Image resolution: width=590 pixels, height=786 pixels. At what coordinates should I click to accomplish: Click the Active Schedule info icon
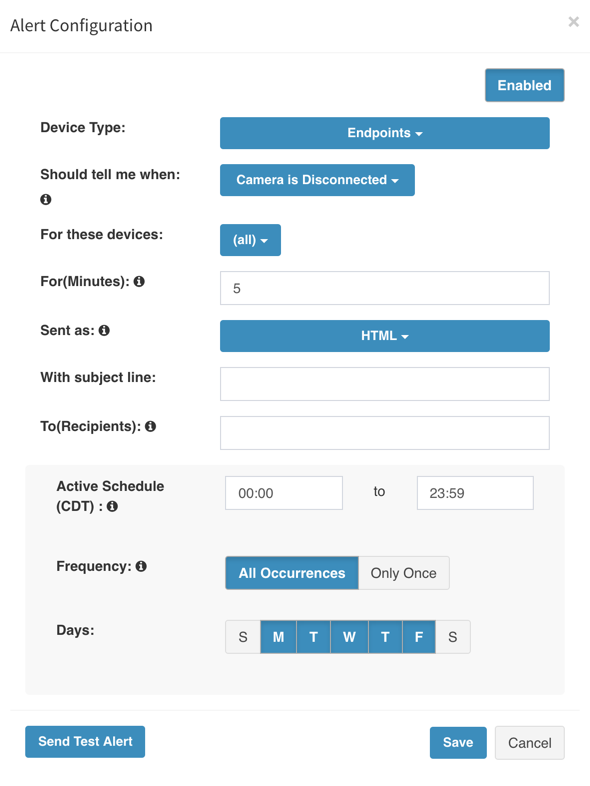pyautogui.click(x=112, y=506)
